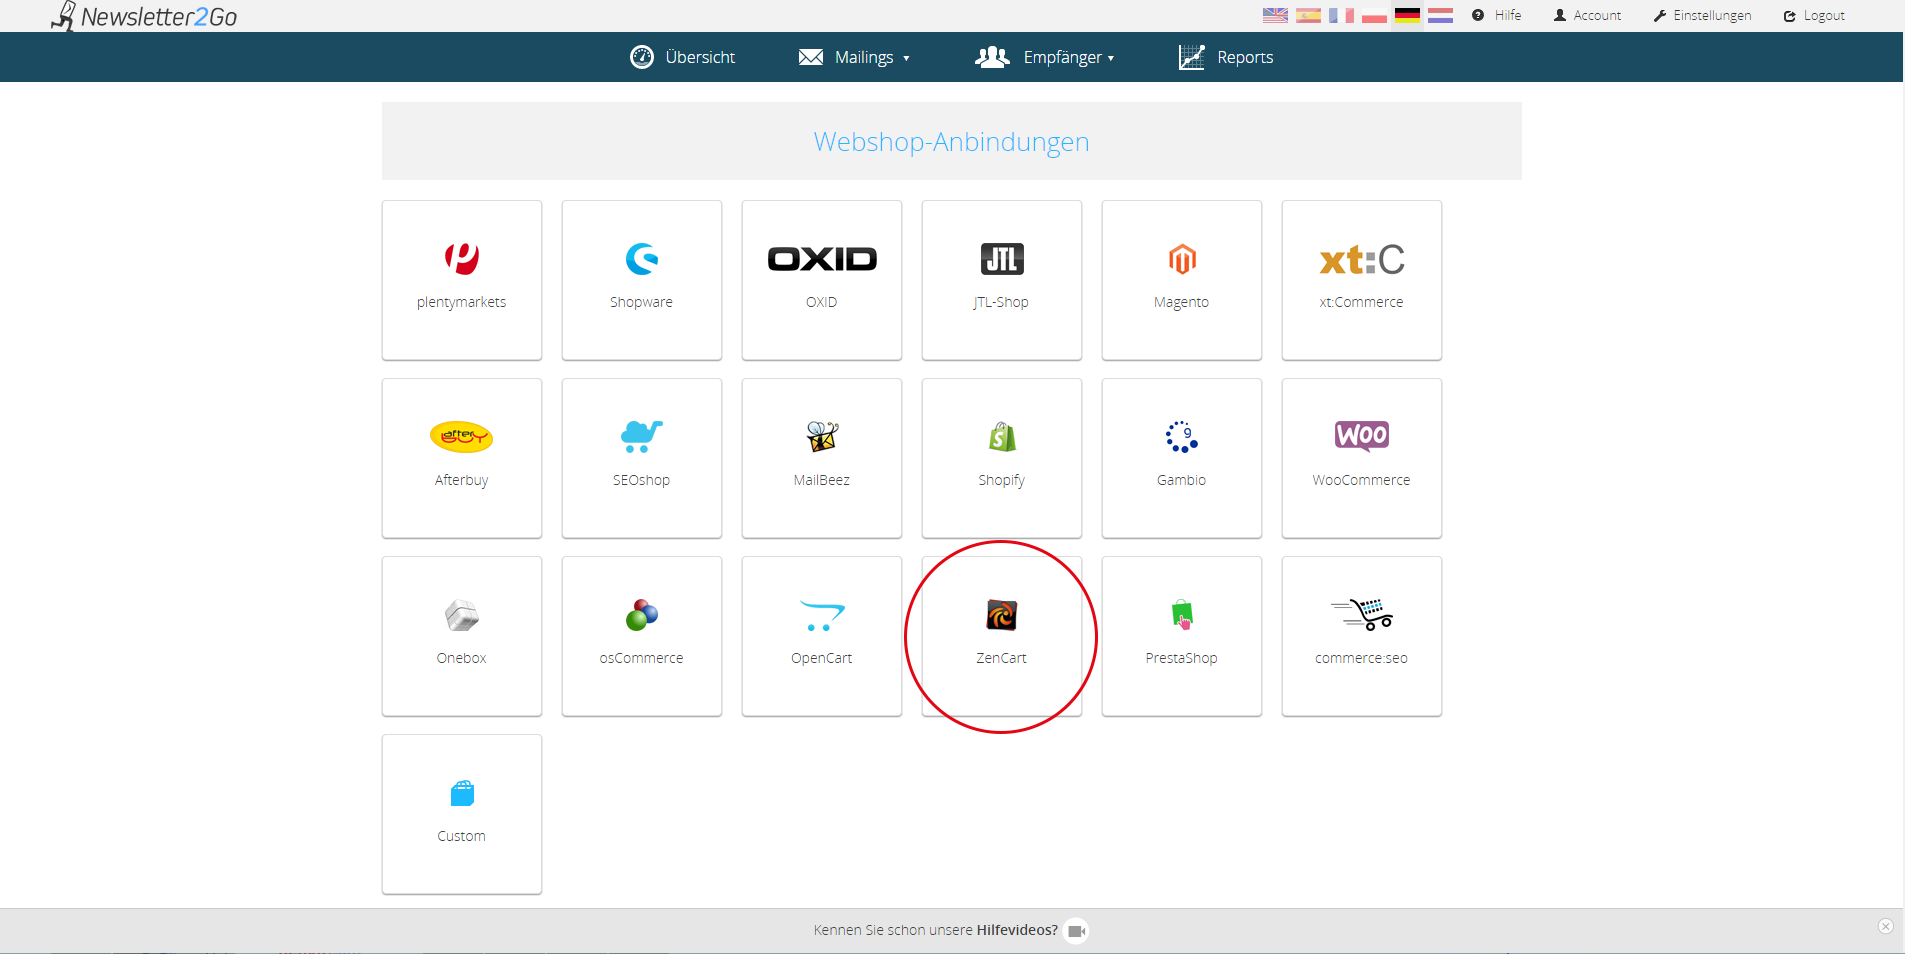Go to the Übersicht overview page
The width and height of the screenshot is (1905, 954).
click(683, 57)
